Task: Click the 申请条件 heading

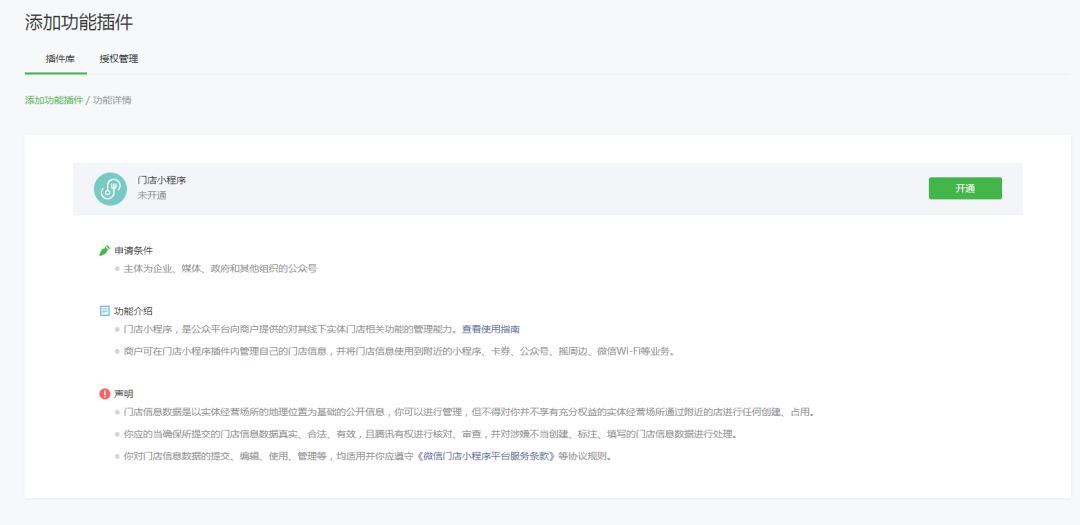Action: pyautogui.click(x=134, y=250)
